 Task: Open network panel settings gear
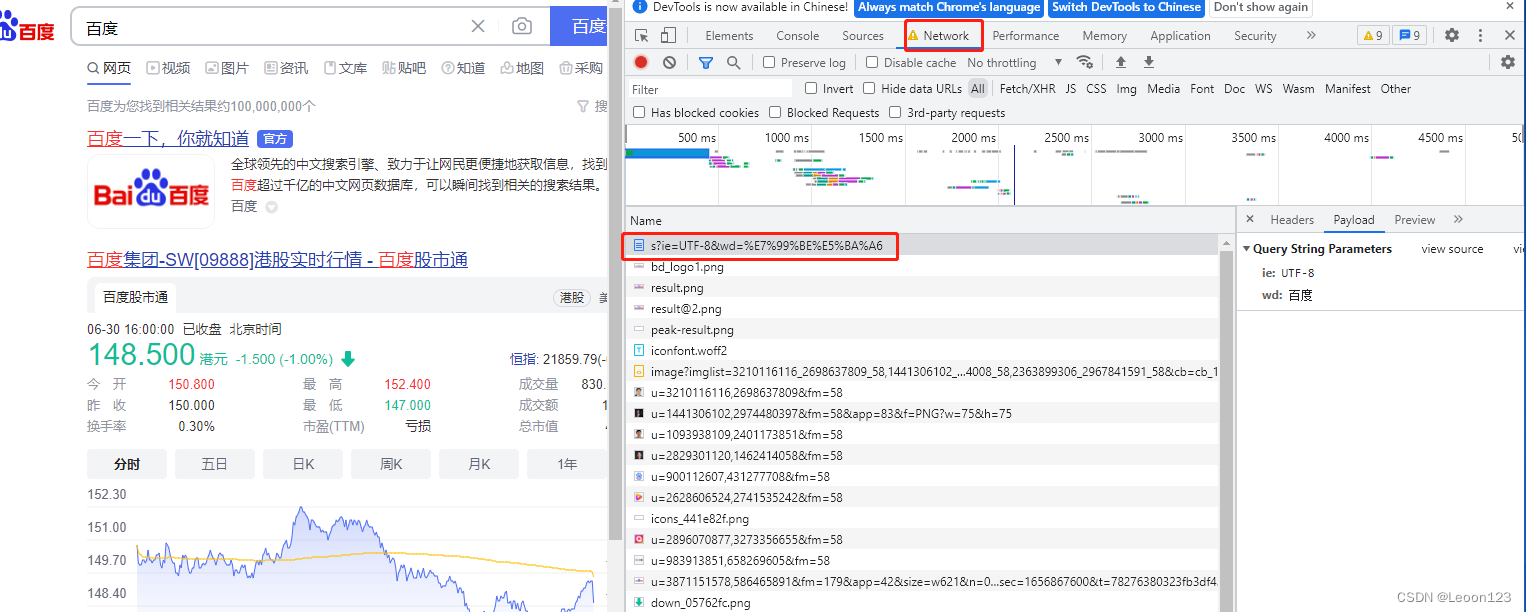[x=1508, y=62]
